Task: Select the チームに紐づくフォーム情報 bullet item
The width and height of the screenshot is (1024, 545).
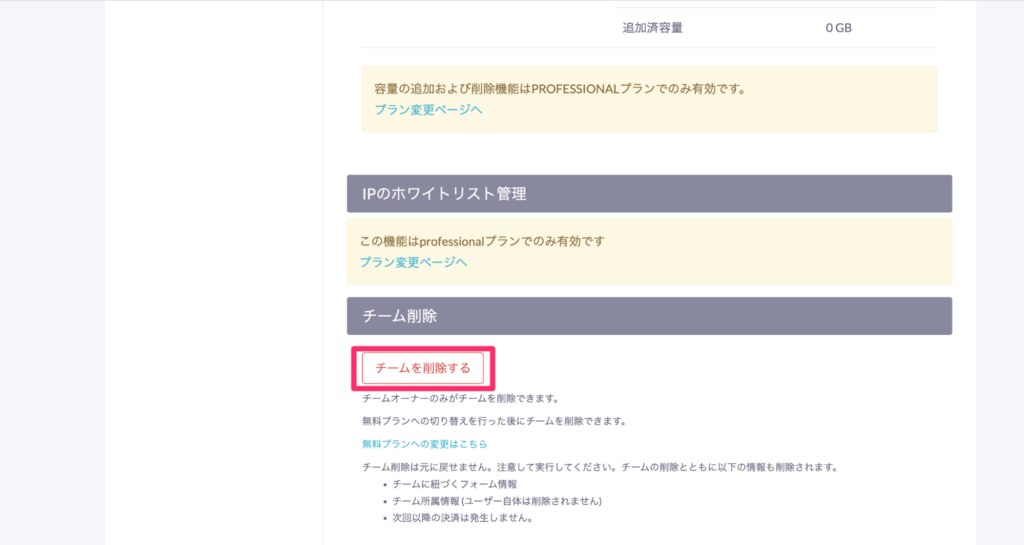Action: coord(455,484)
